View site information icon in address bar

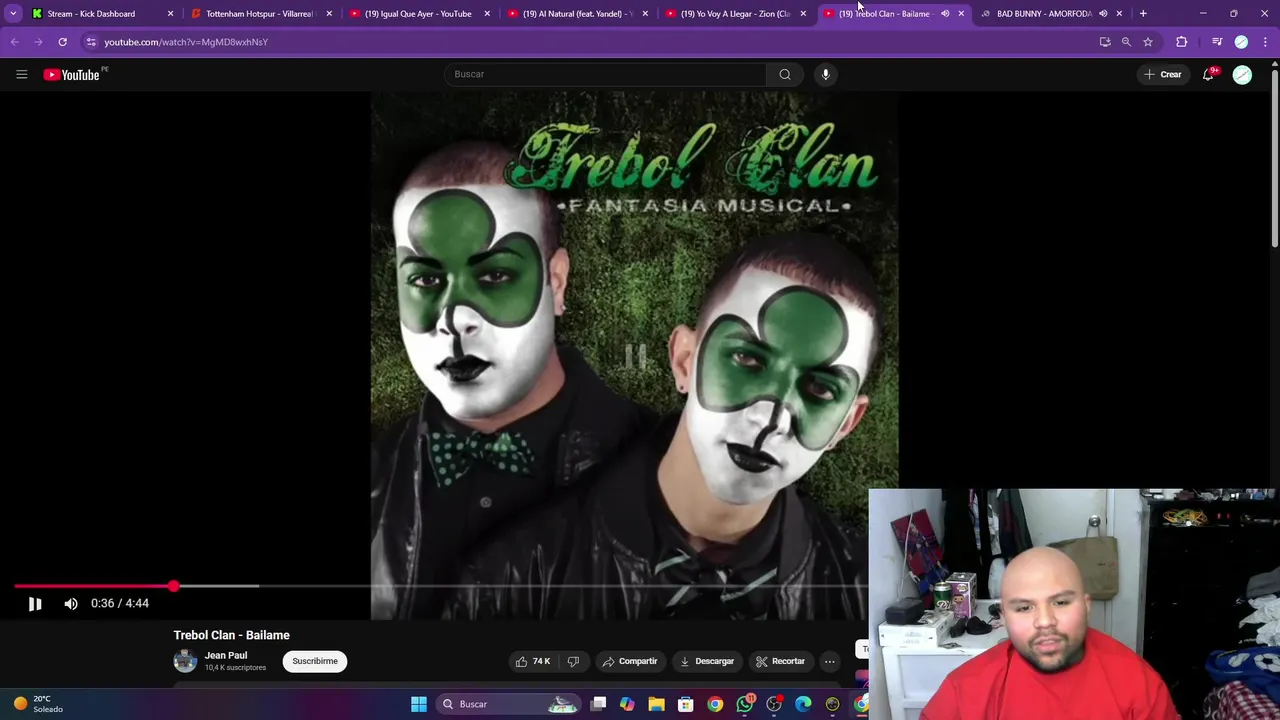91,42
